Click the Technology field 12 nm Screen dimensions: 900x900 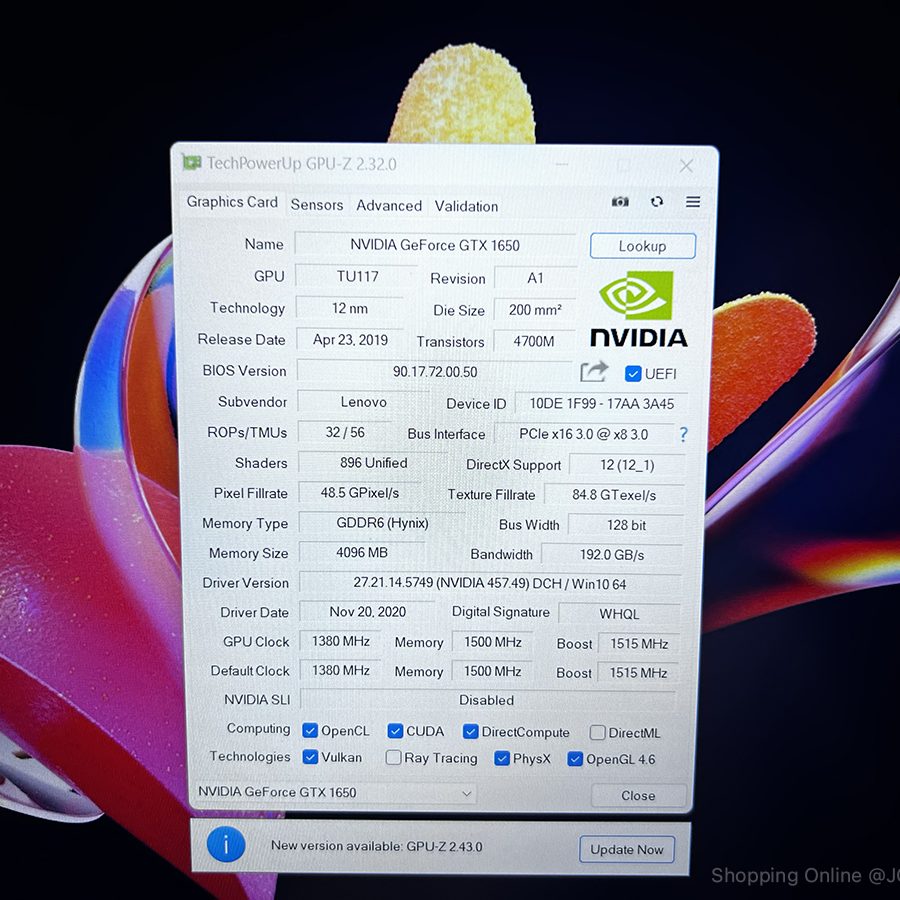point(350,308)
